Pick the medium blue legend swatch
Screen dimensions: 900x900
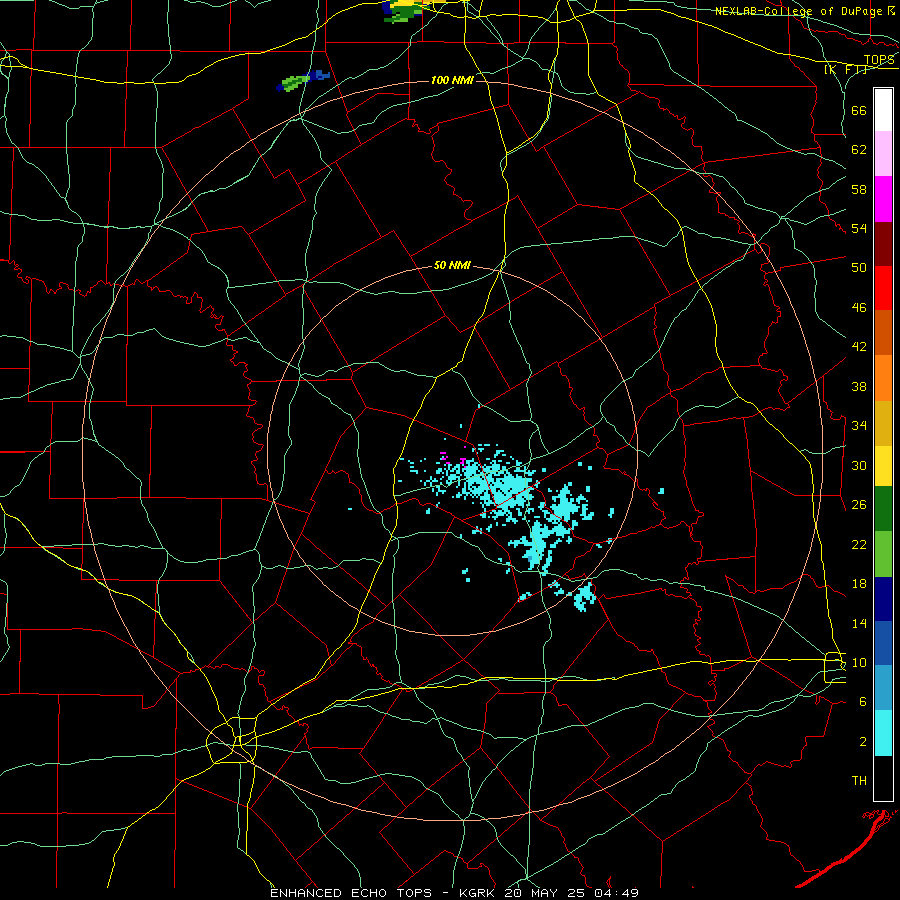tap(883, 643)
